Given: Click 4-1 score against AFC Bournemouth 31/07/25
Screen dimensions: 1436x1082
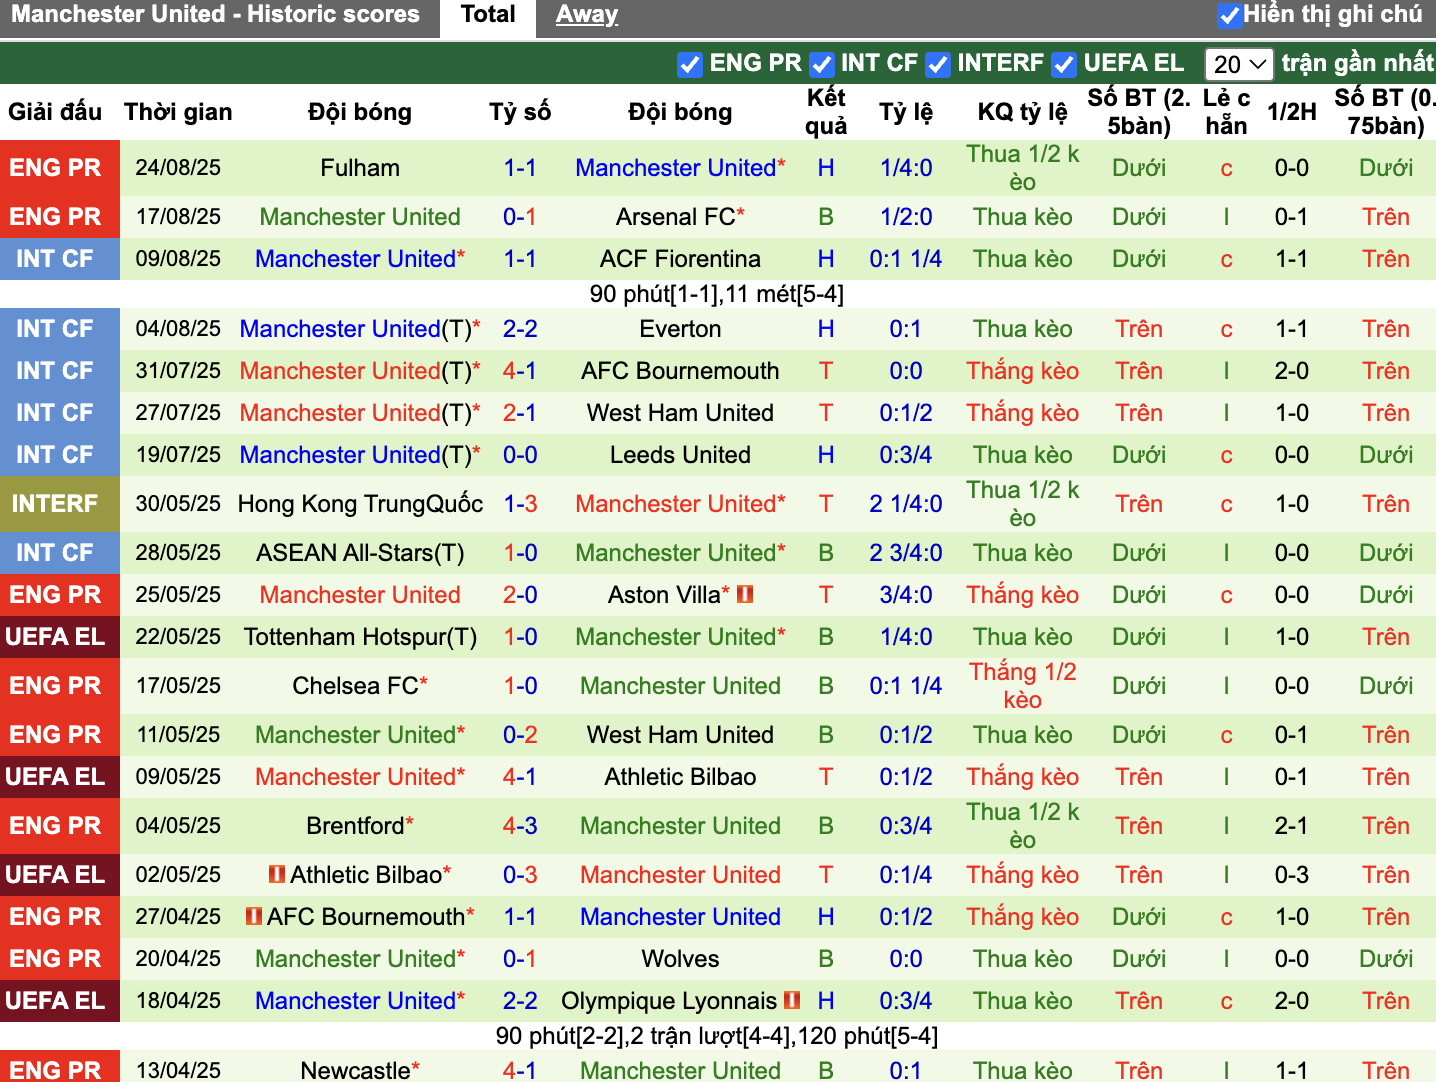Looking at the screenshot, I should pyautogui.click(x=520, y=371).
